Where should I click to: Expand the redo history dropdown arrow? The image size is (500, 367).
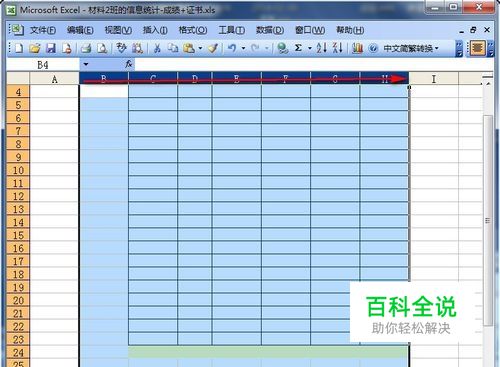(267, 48)
